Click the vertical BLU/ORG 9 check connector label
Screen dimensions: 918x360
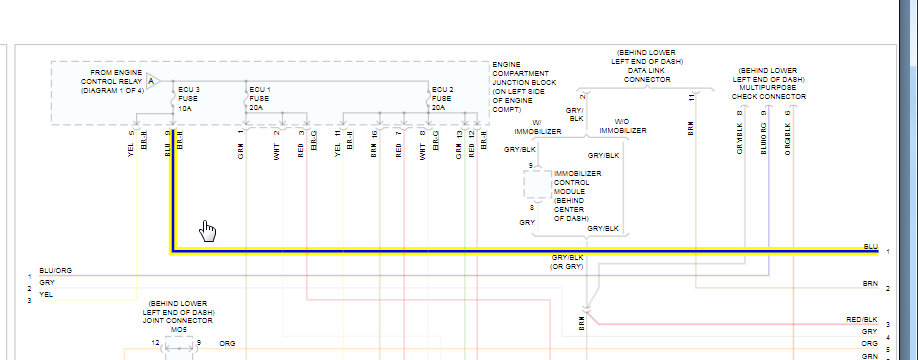point(763,132)
